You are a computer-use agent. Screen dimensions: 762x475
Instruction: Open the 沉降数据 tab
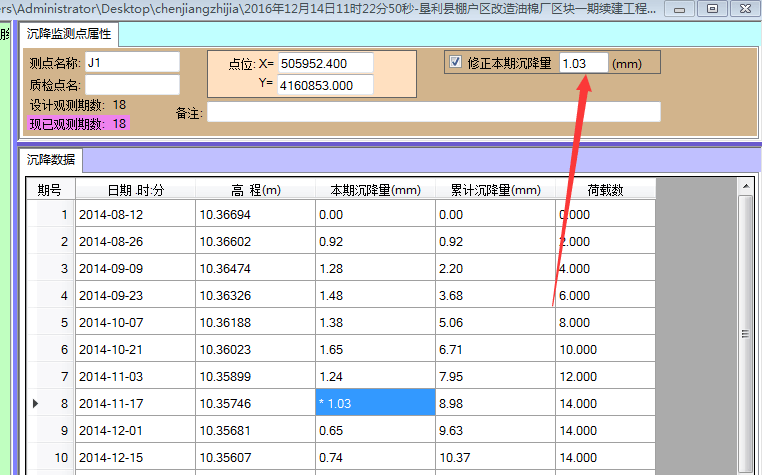51,160
